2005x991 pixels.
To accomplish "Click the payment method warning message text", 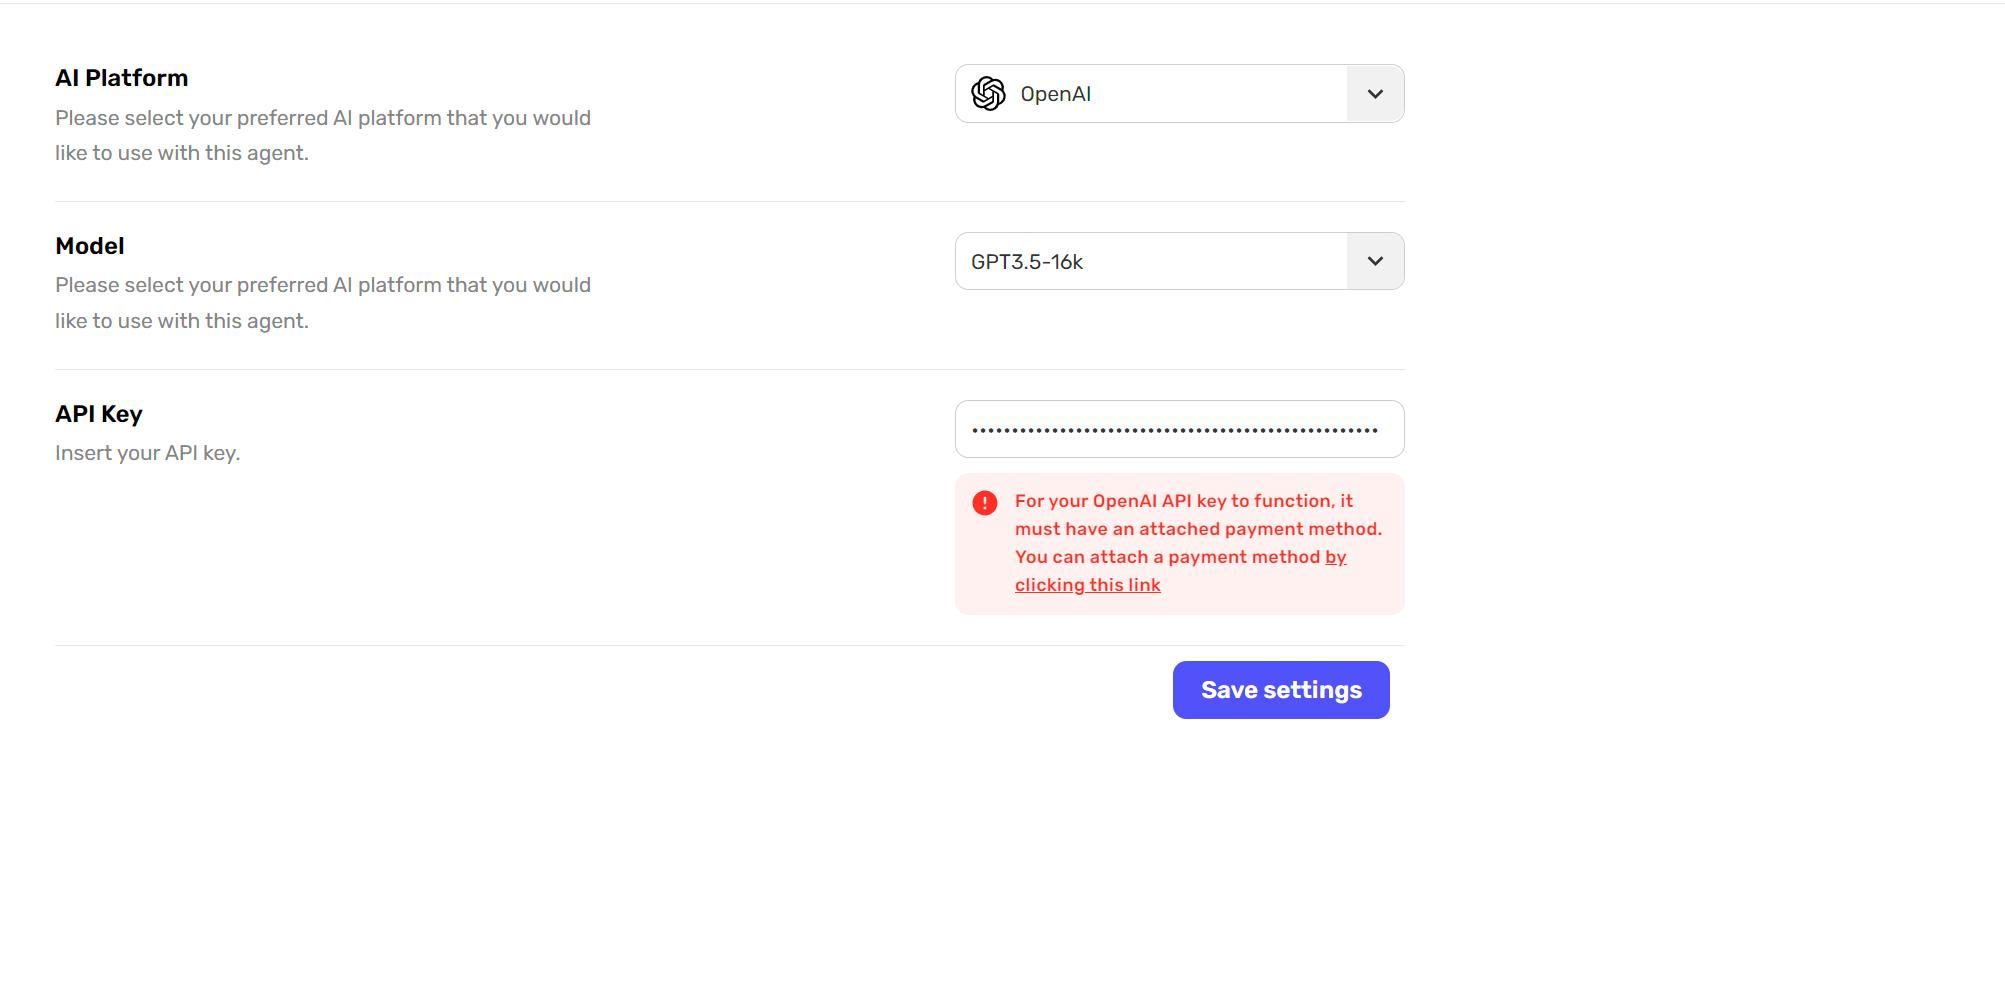I will (x=1198, y=543).
